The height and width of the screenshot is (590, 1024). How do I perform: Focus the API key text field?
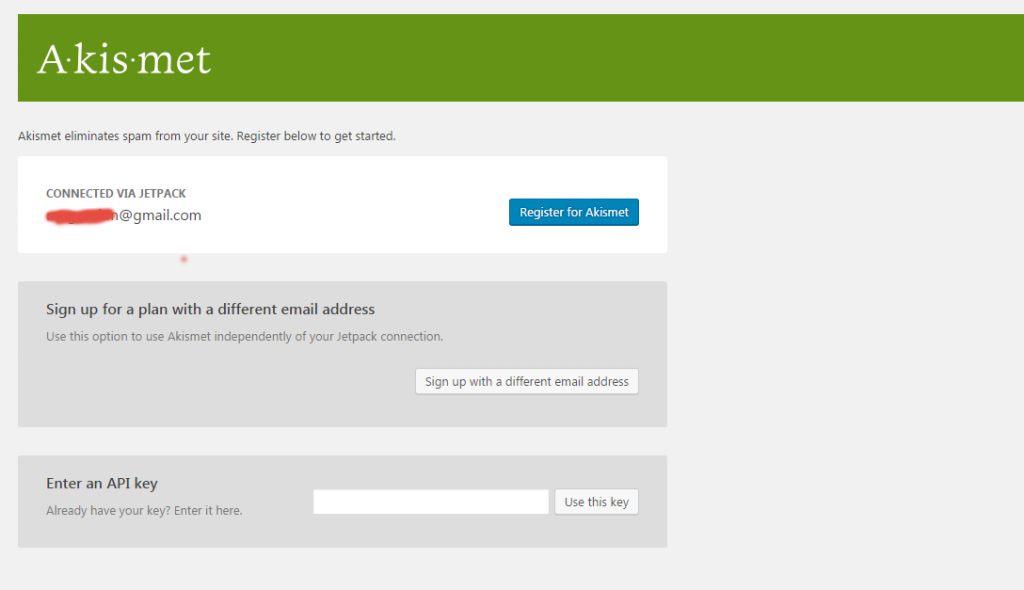(x=431, y=502)
